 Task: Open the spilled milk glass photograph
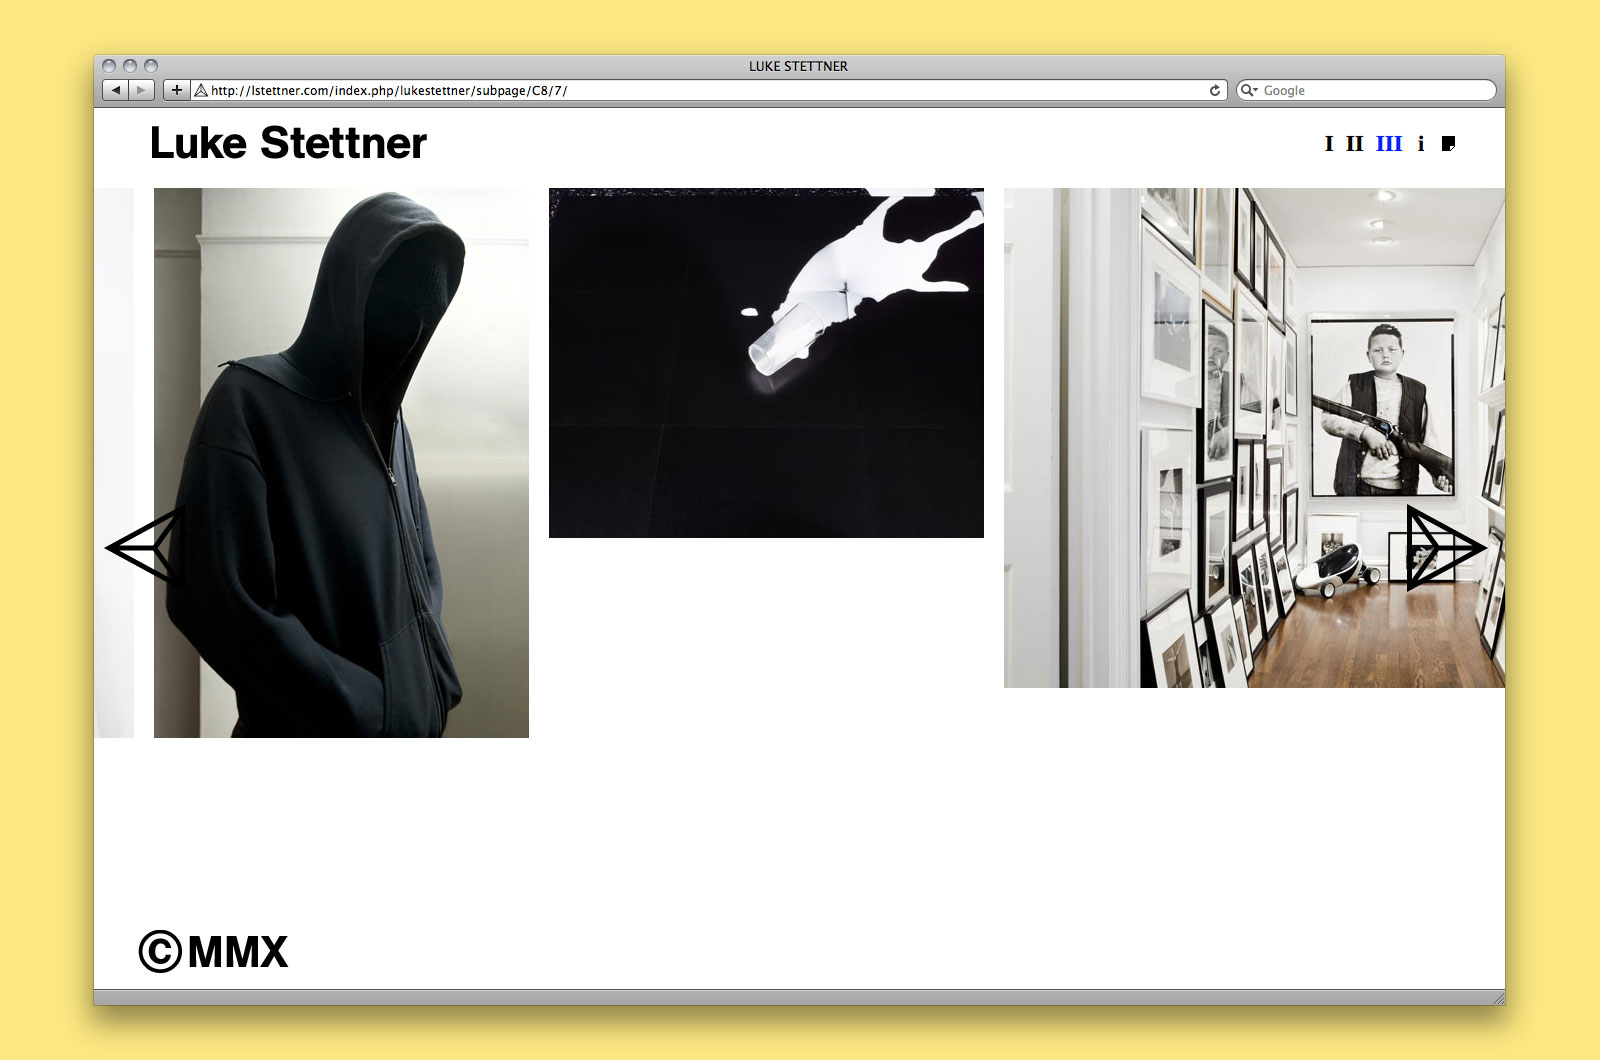coord(766,362)
